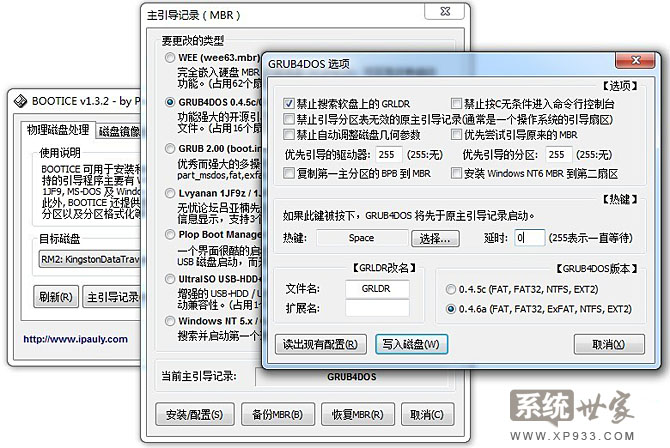Click 备份MBR(B) button
Screen dimensions: 670x448
(x=278, y=414)
